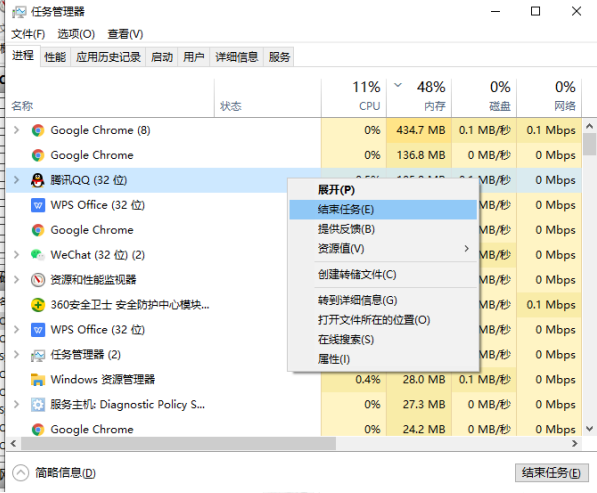597x493 pixels.
Task: Click the Tencent QQ penguin icon
Action: click(x=38, y=180)
